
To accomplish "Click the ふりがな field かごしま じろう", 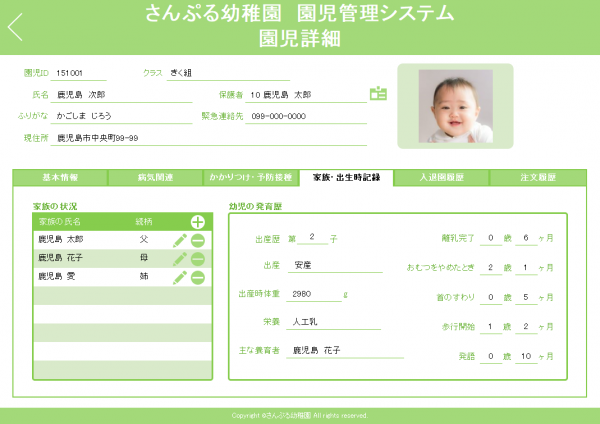I will 121,116.
